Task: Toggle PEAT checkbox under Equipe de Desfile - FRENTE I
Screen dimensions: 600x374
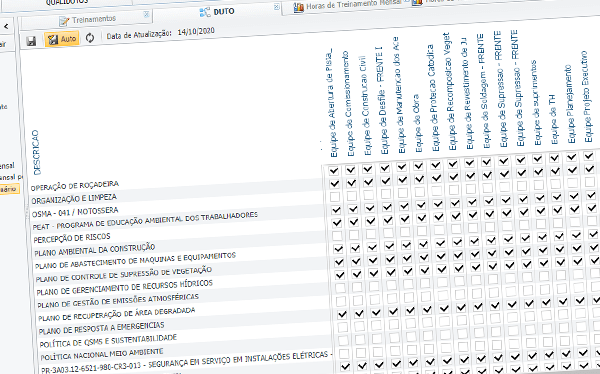Action: pos(387,207)
